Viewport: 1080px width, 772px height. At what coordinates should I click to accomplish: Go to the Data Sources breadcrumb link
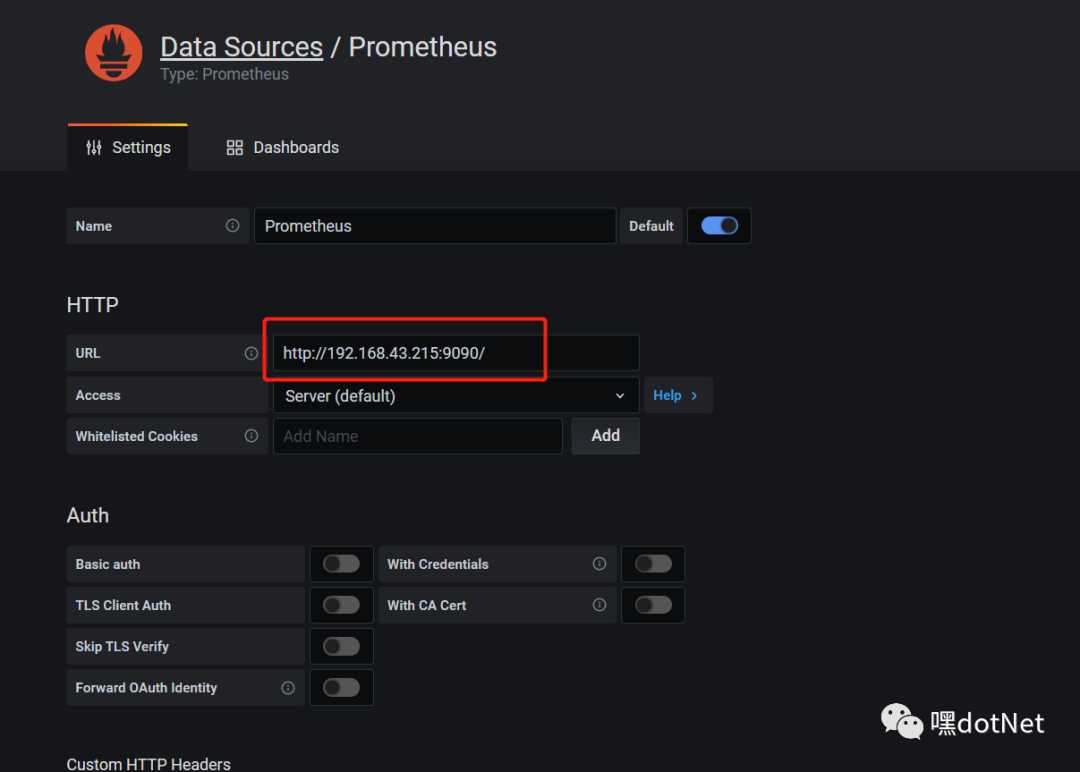[241, 47]
